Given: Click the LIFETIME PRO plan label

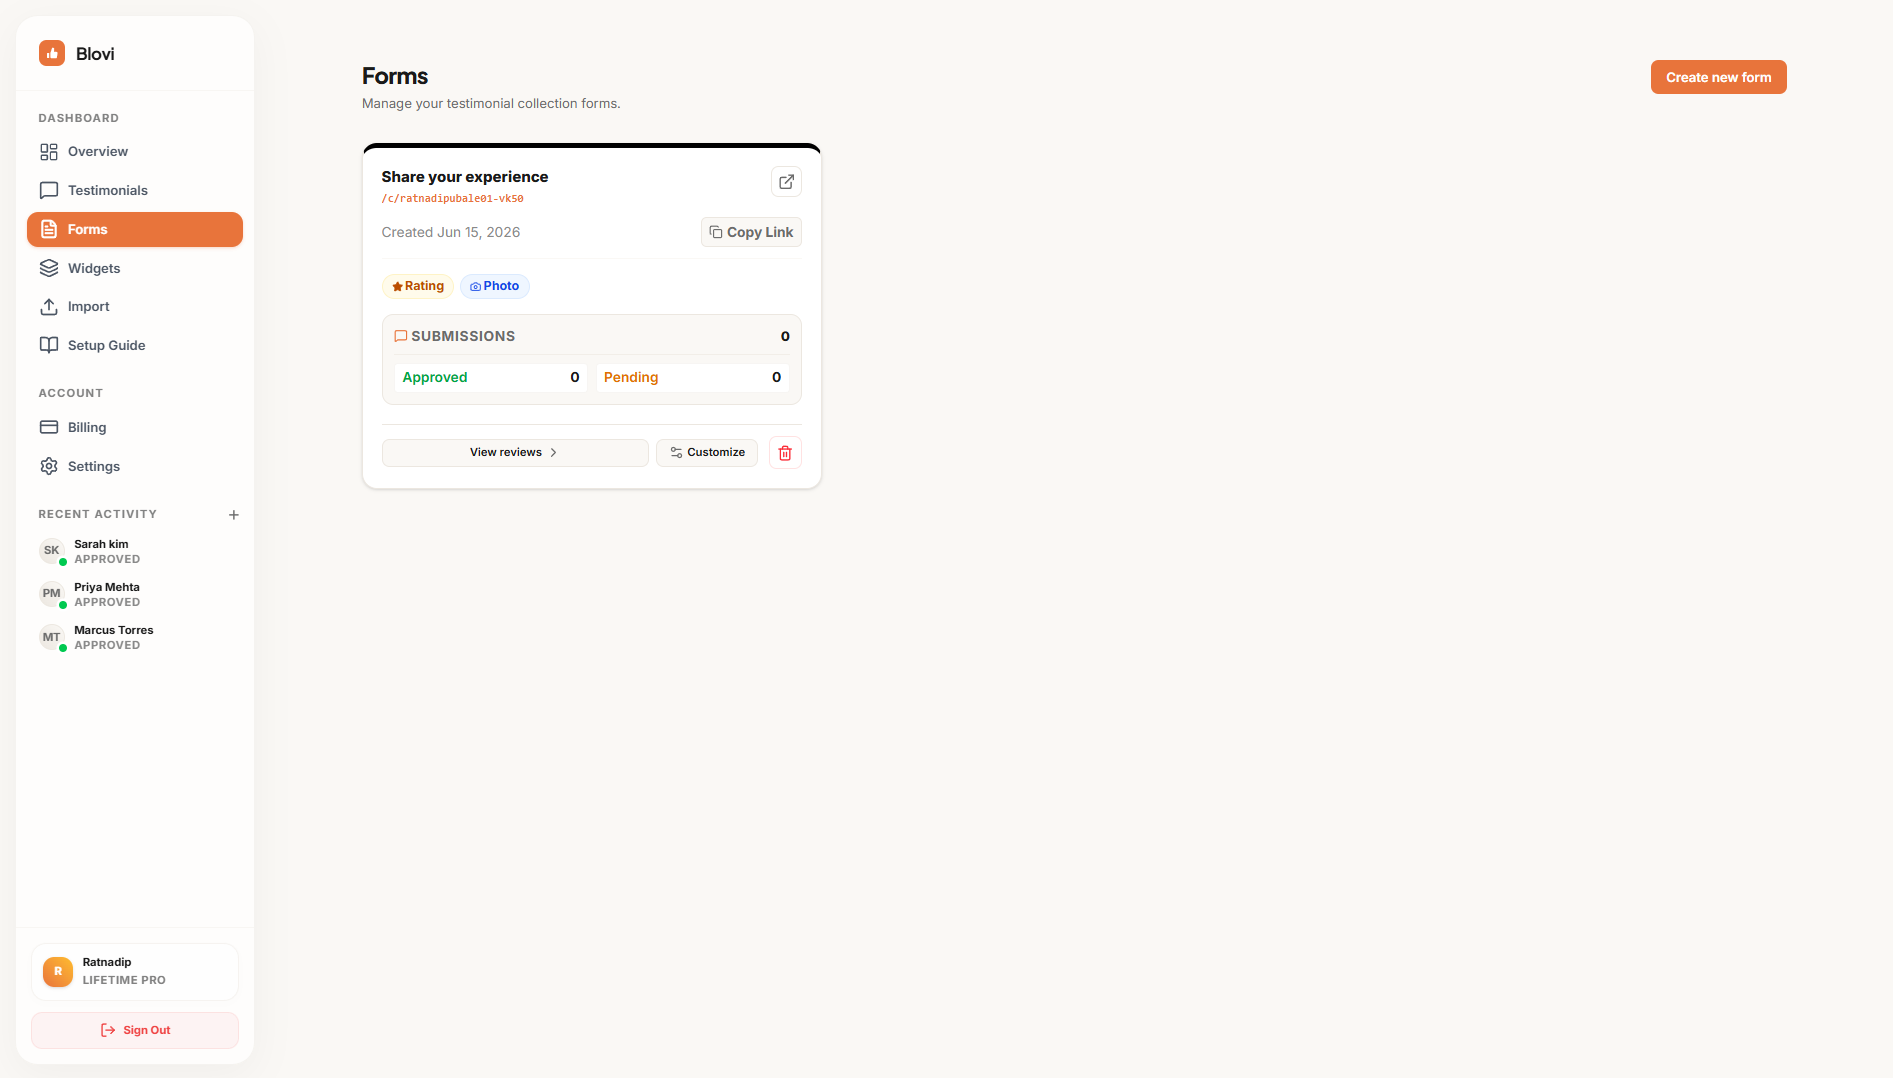Looking at the screenshot, I should click(x=124, y=980).
